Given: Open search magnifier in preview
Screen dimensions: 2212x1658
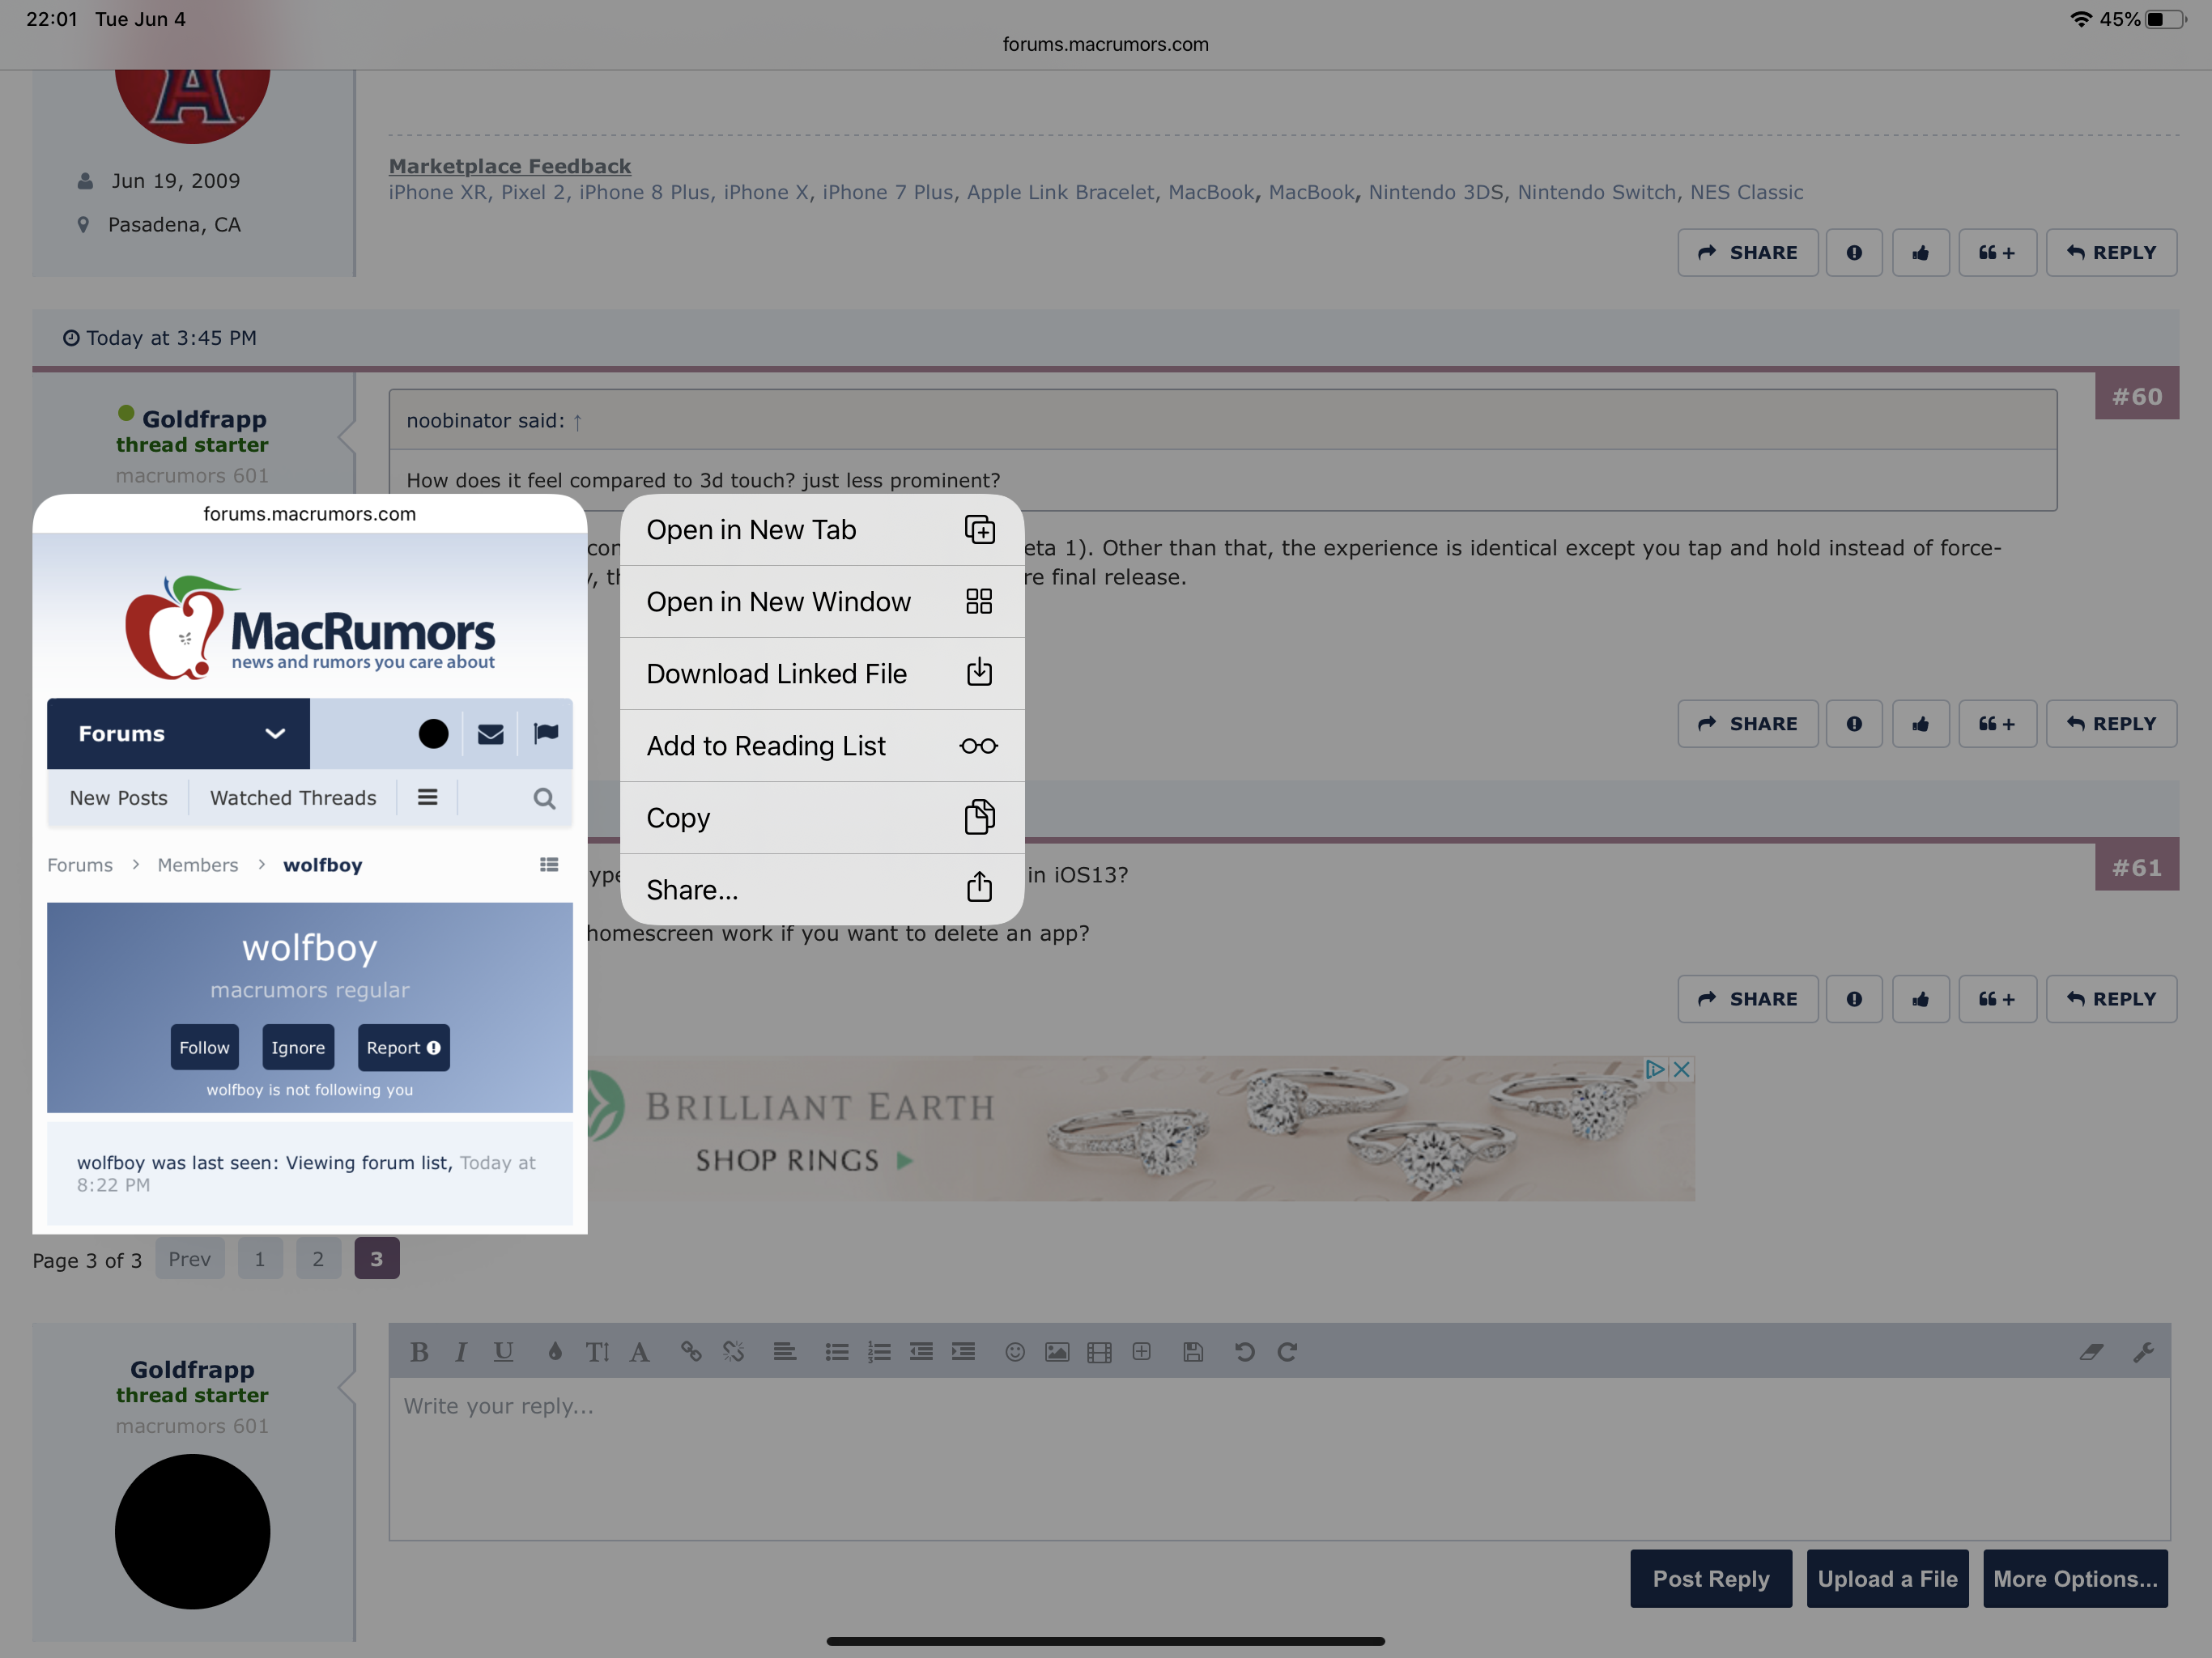Looking at the screenshot, I should tap(544, 798).
